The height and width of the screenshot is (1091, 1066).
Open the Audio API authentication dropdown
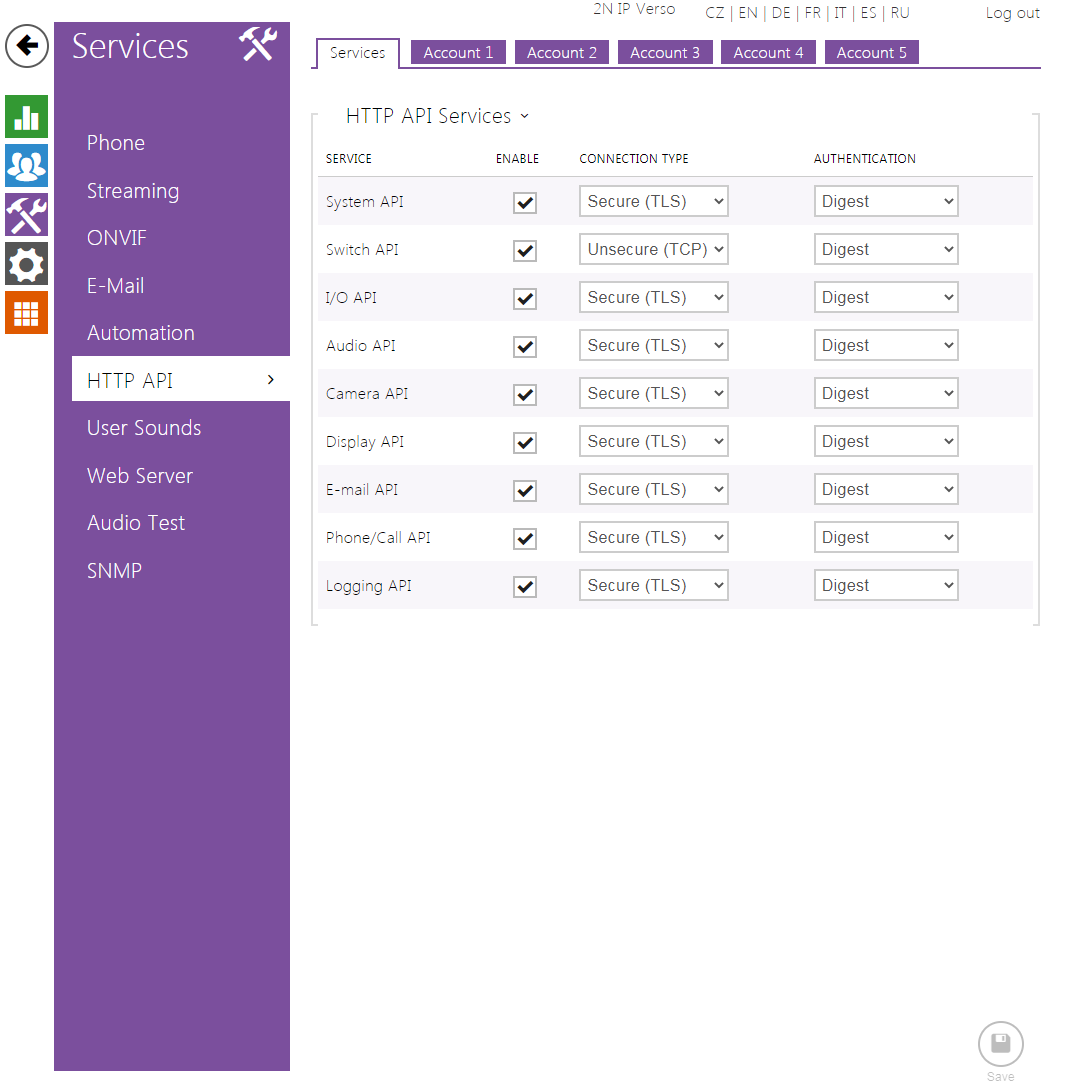886,344
